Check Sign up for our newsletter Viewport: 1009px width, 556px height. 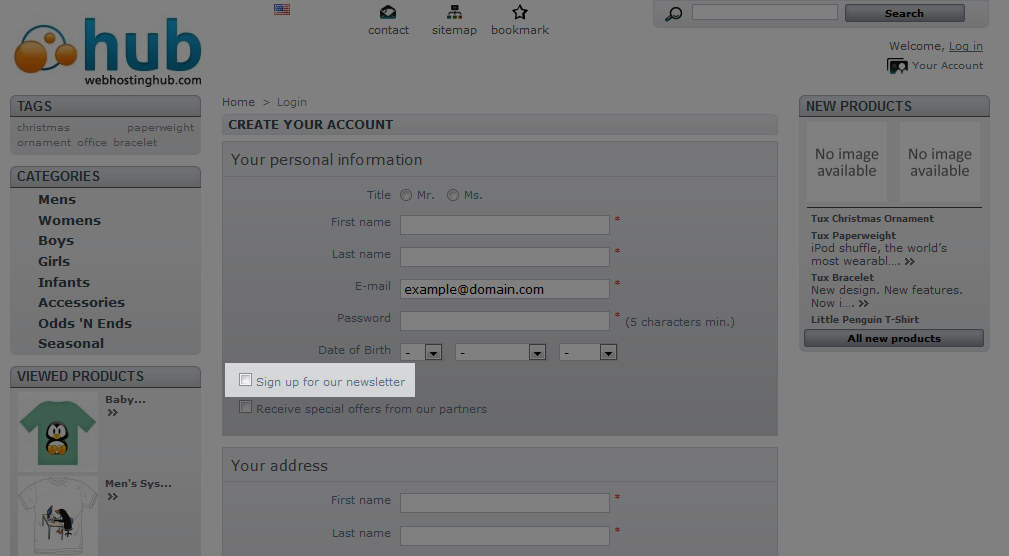tap(246, 381)
